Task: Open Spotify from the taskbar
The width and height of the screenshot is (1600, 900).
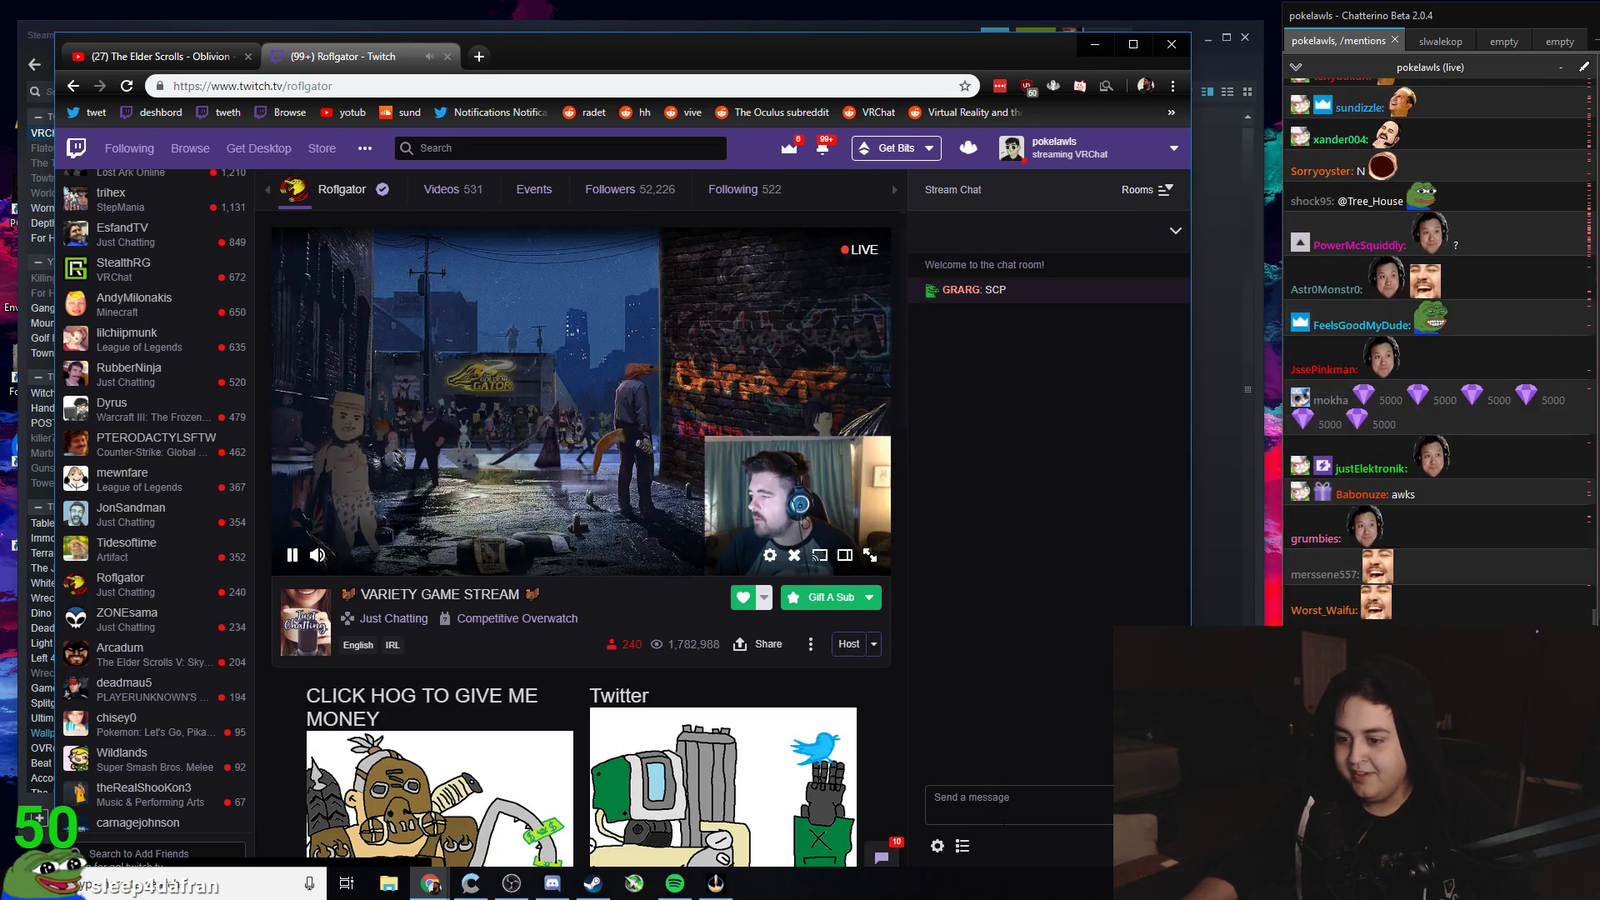Action: pyautogui.click(x=675, y=883)
